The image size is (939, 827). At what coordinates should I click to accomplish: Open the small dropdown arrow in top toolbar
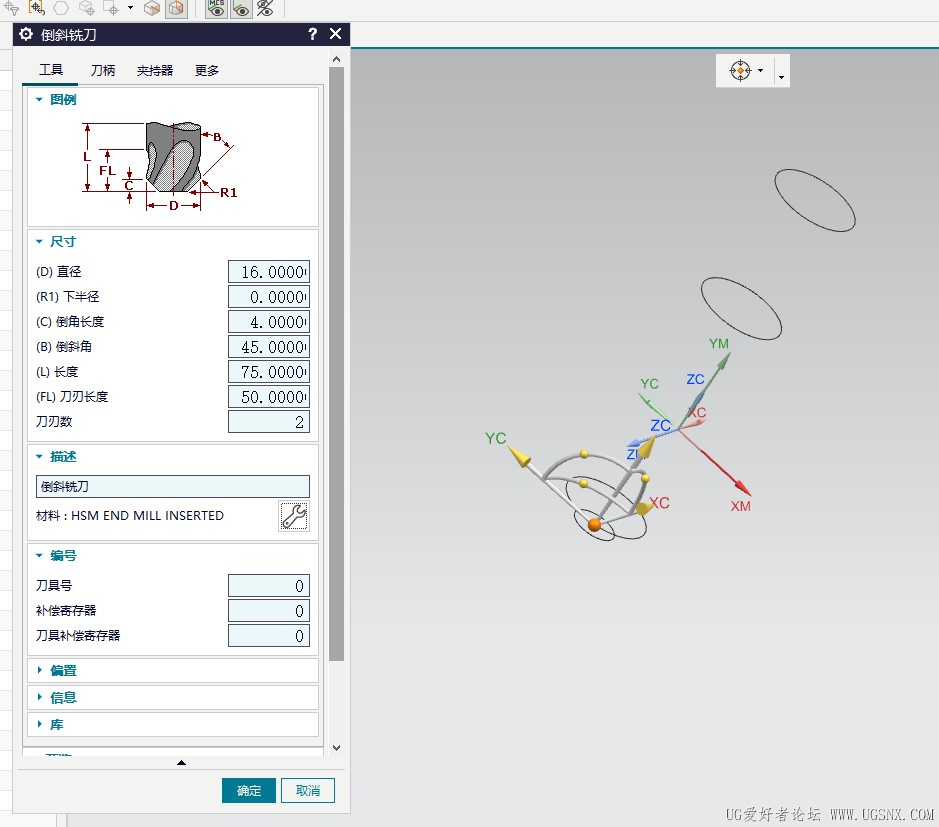click(x=130, y=8)
